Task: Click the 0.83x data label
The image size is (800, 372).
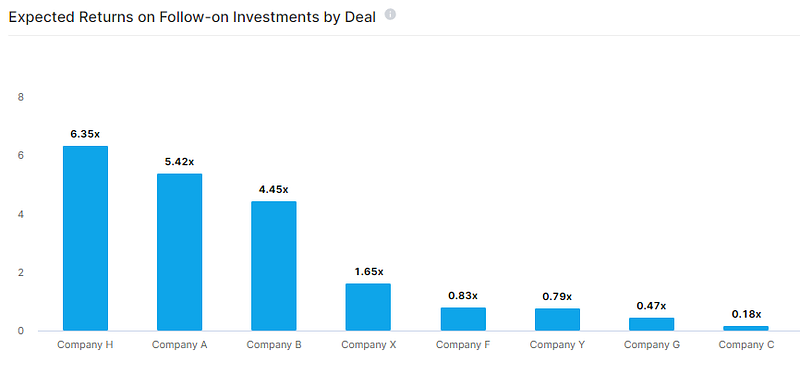Action: click(463, 295)
